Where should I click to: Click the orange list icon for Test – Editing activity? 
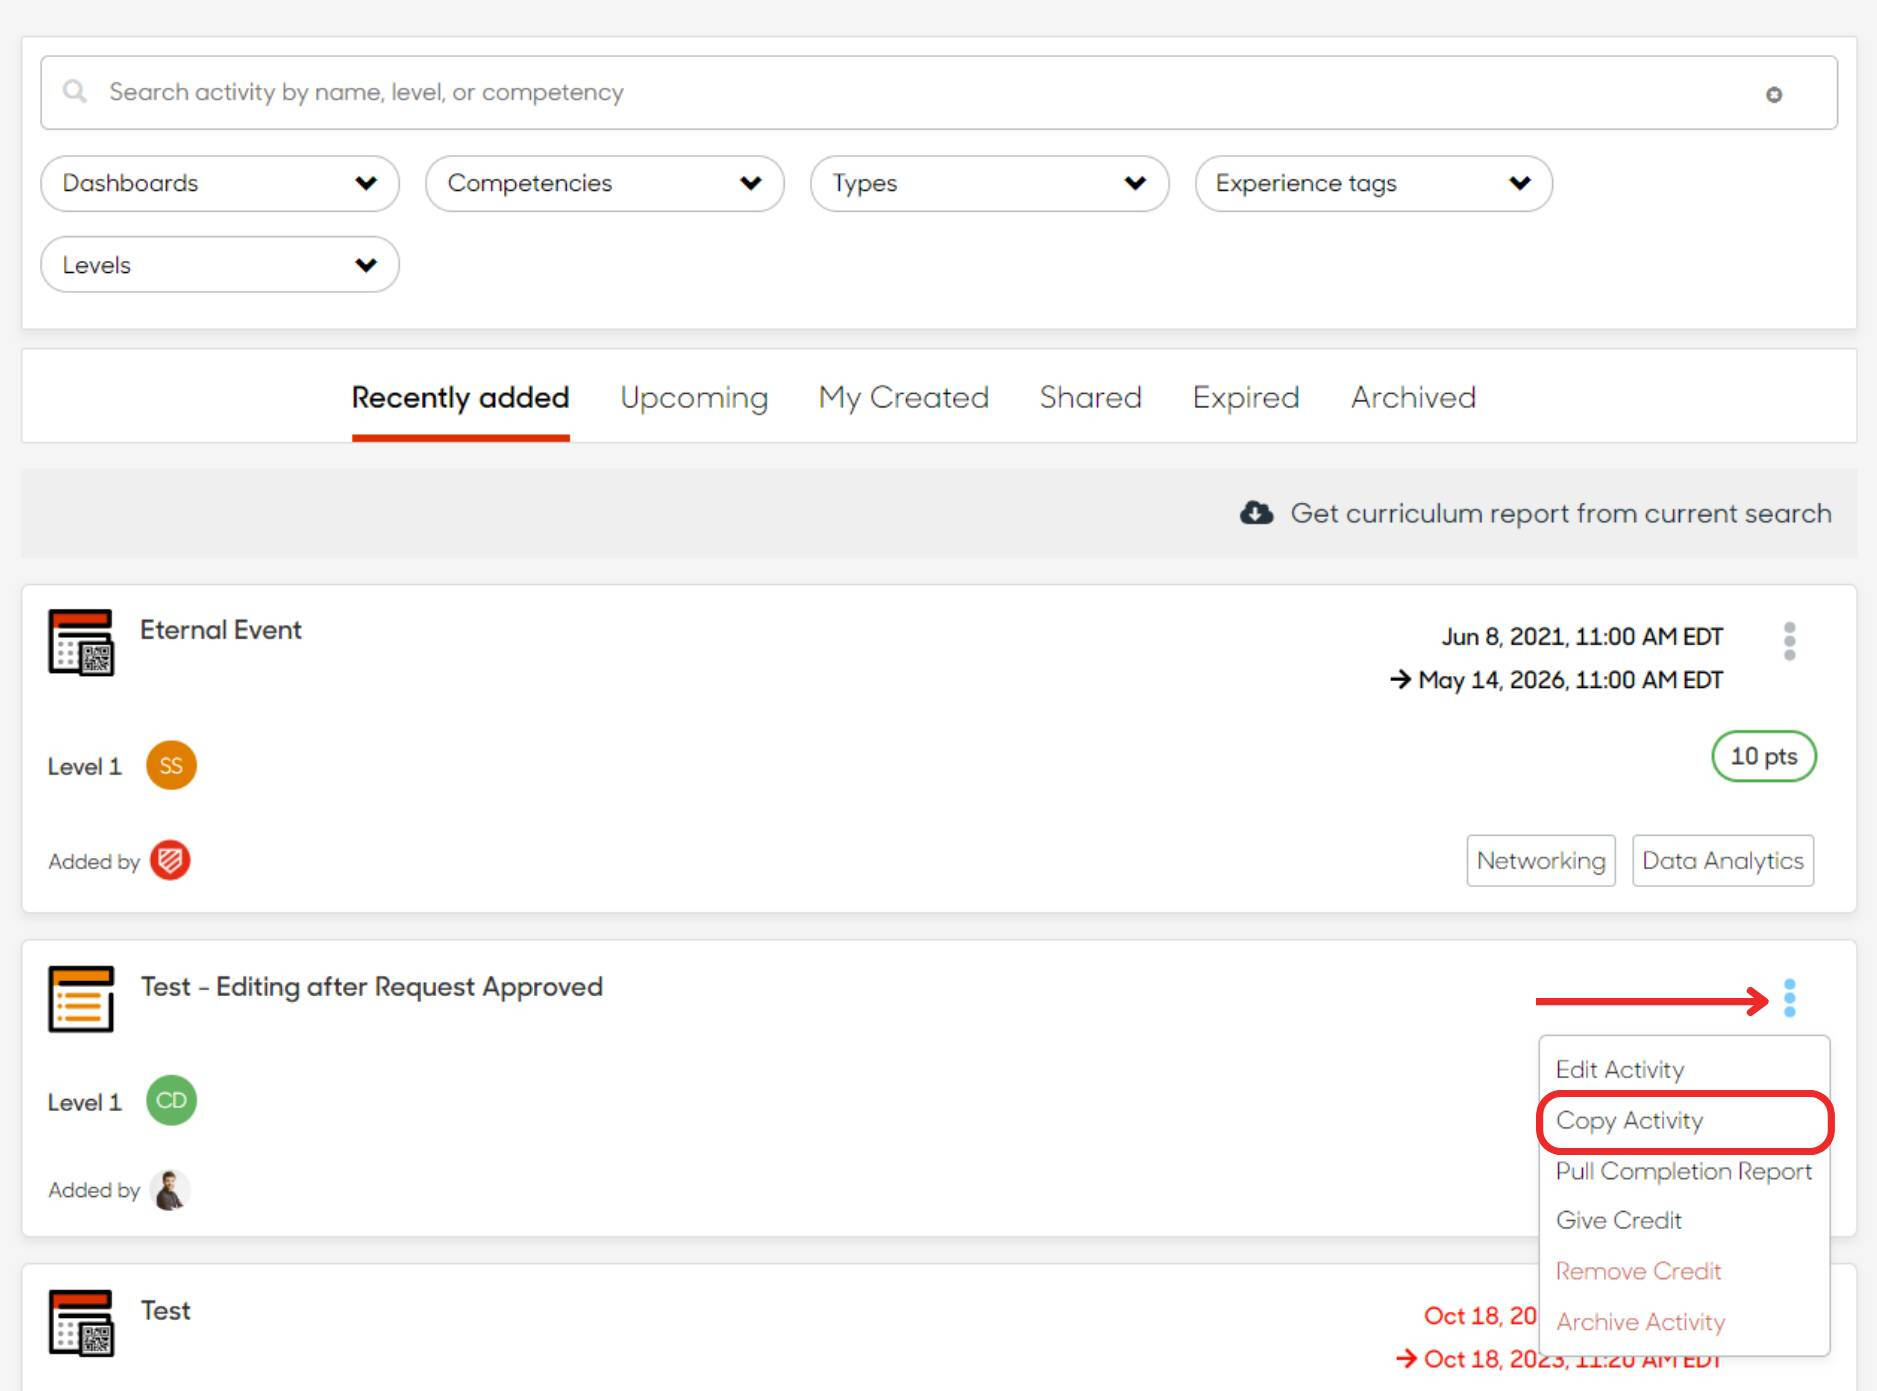point(81,999)
